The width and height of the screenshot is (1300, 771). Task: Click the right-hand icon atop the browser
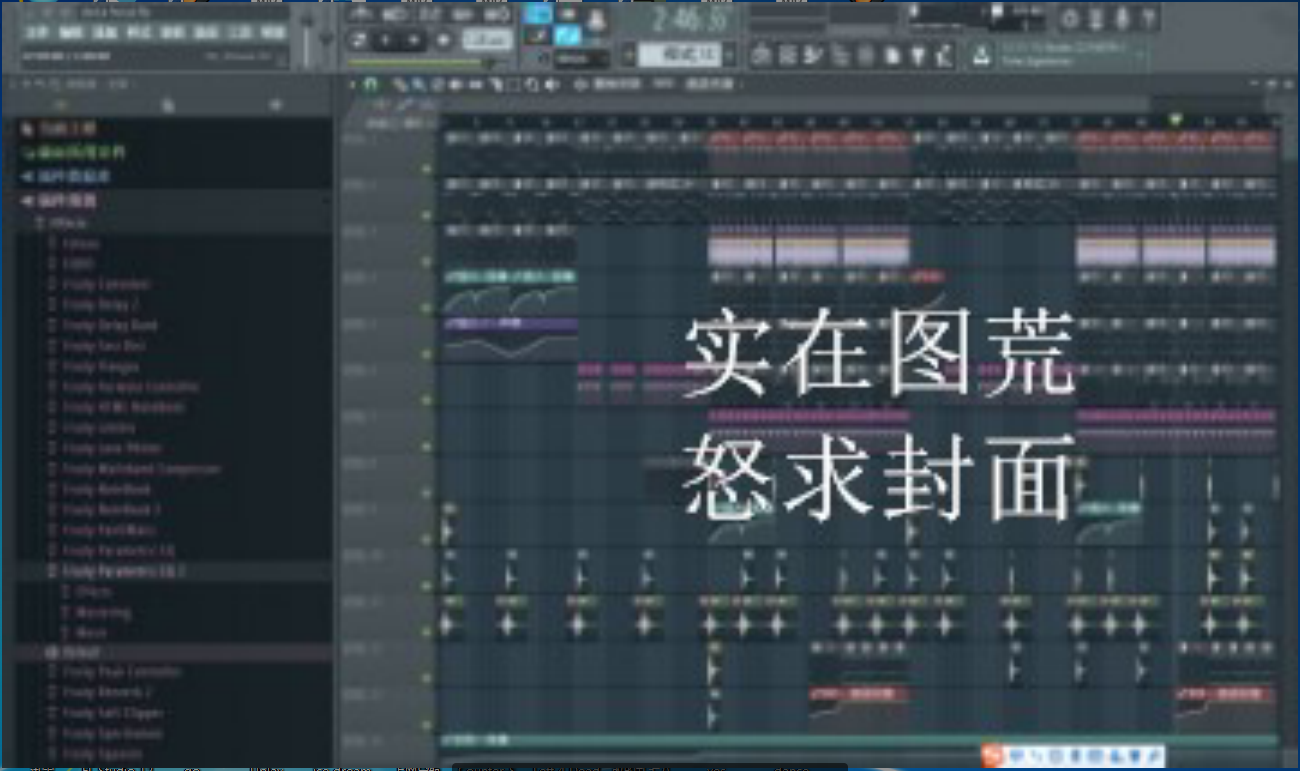click(x=276, y=105)
